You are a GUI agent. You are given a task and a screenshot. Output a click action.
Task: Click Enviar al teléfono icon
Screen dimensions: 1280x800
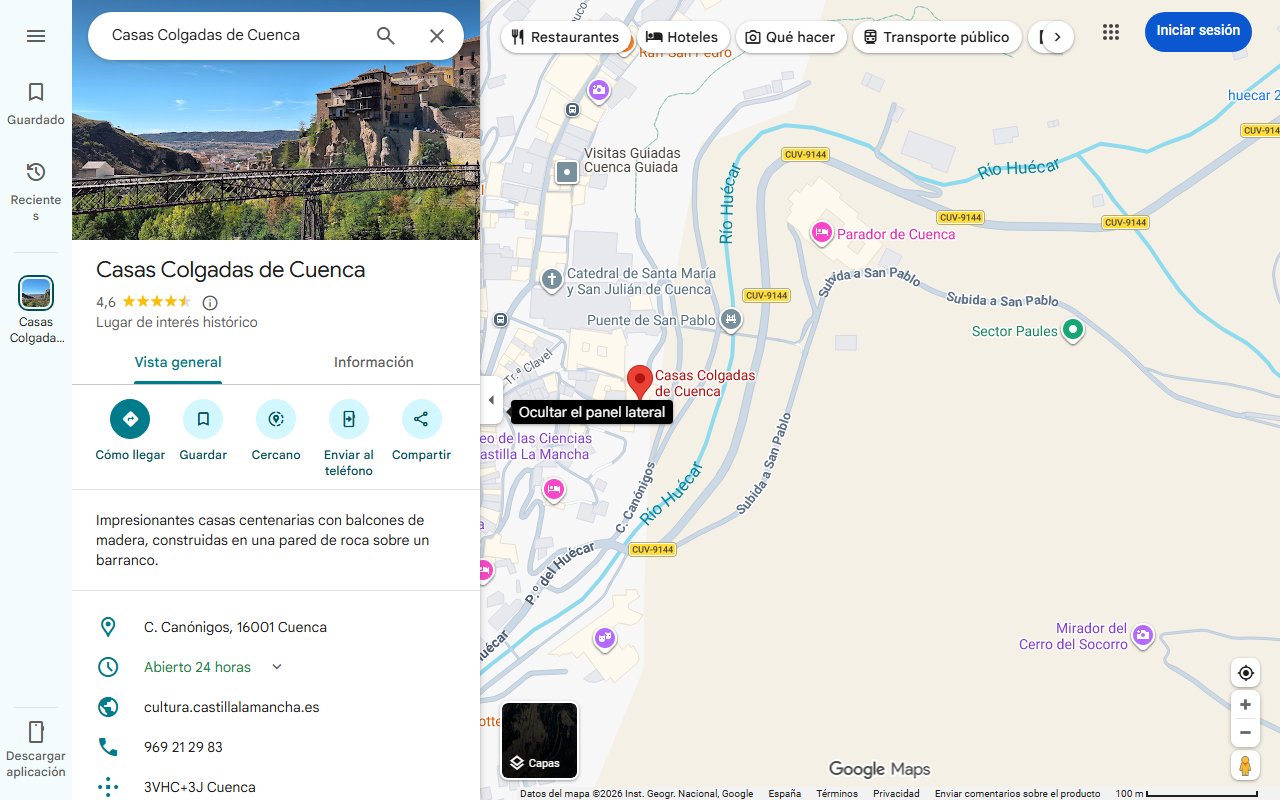[348, 419]
